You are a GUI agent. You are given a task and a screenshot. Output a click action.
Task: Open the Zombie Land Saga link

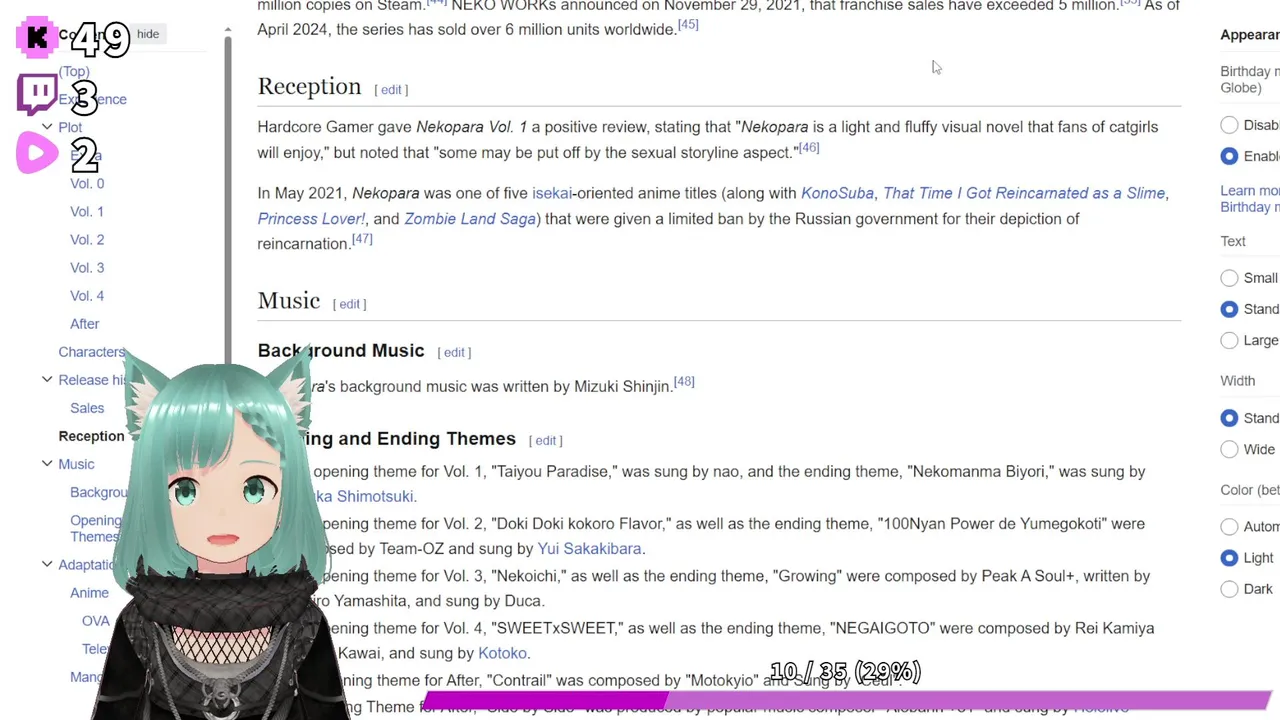point(470,219)
